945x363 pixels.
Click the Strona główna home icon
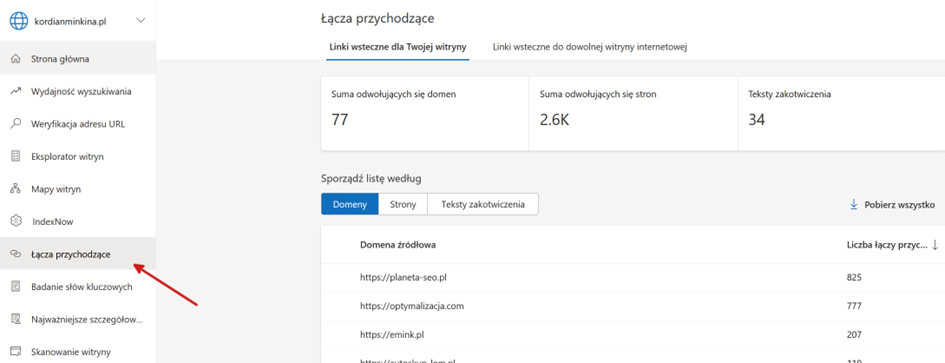16,59
